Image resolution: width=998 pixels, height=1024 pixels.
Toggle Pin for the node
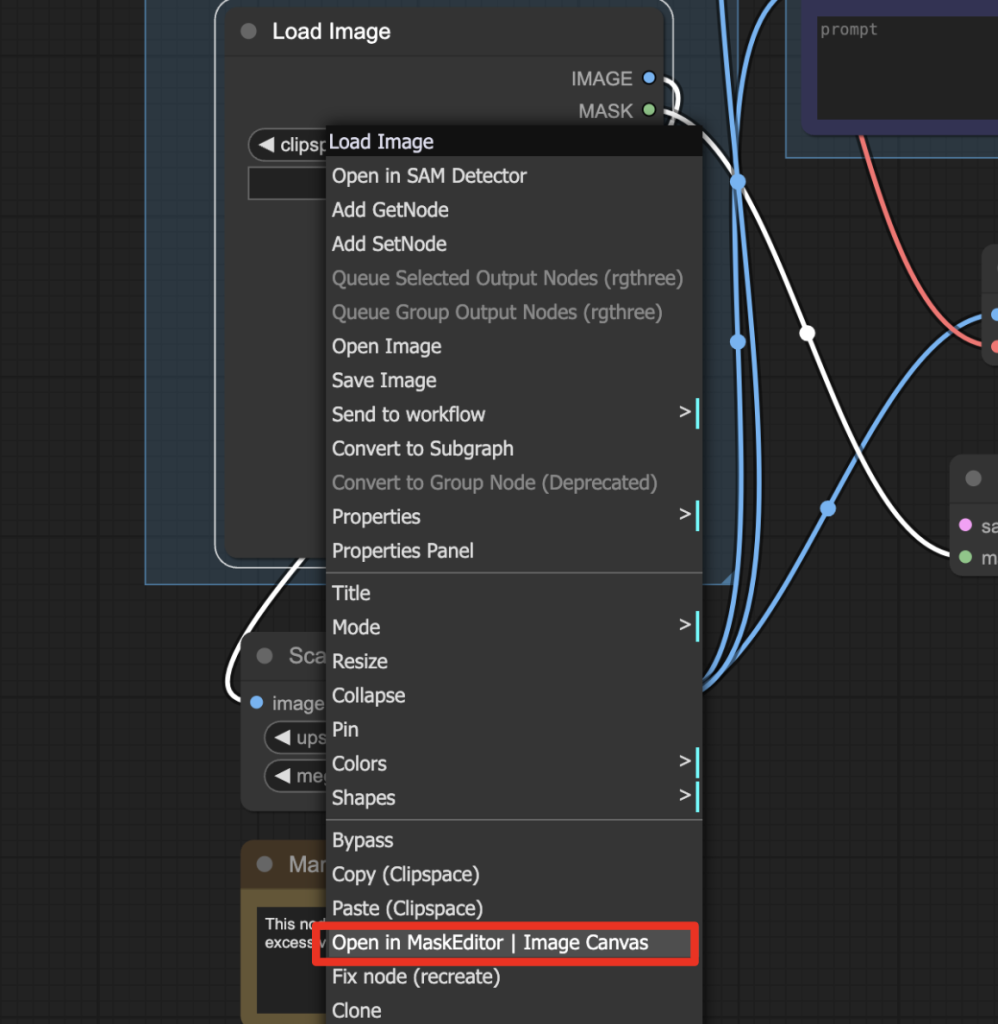tap(345, 729)
